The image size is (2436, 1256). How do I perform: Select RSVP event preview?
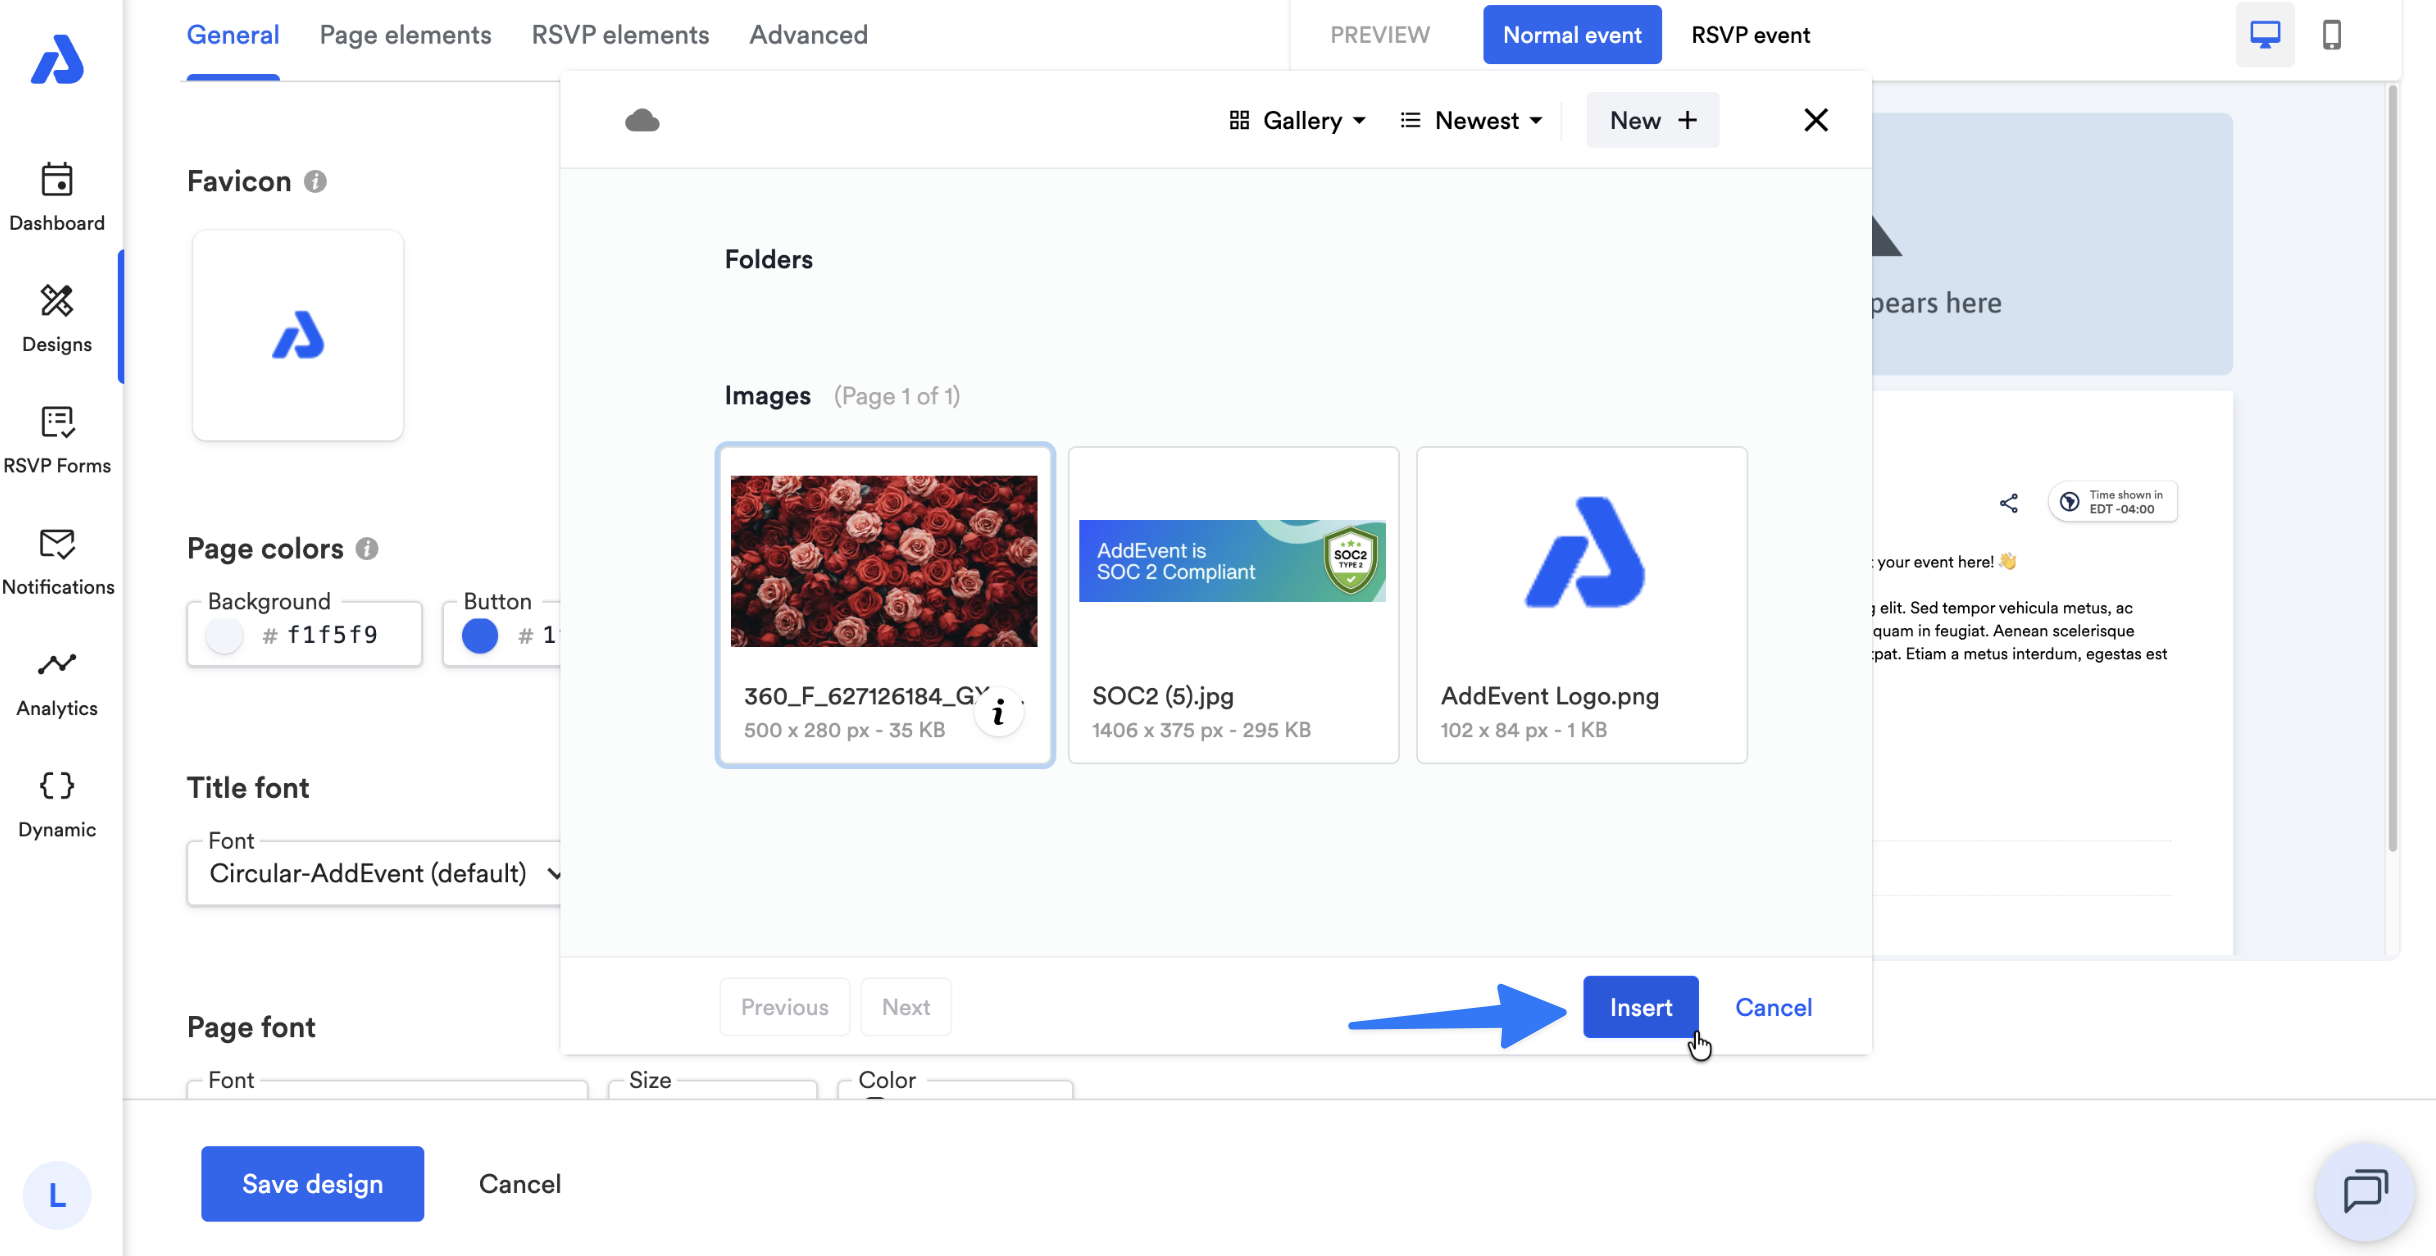click(x=1750, y=35)
